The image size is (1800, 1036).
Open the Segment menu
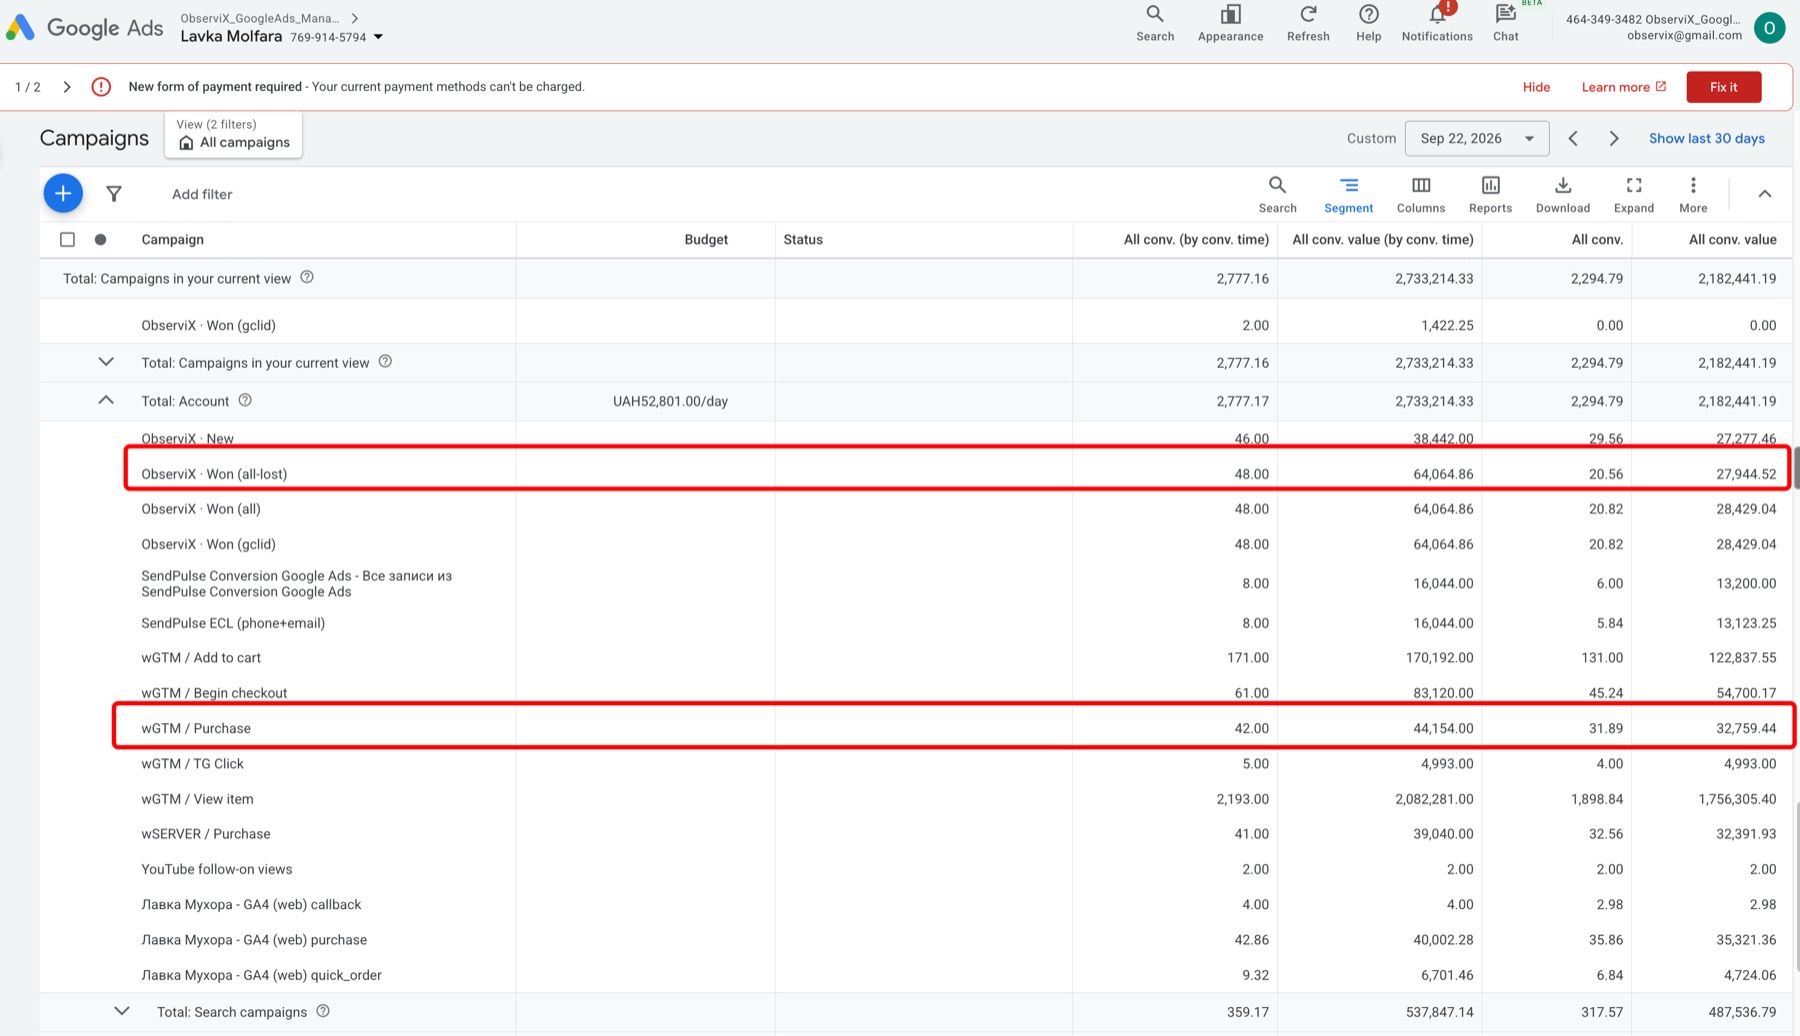tap(1348, 194)
